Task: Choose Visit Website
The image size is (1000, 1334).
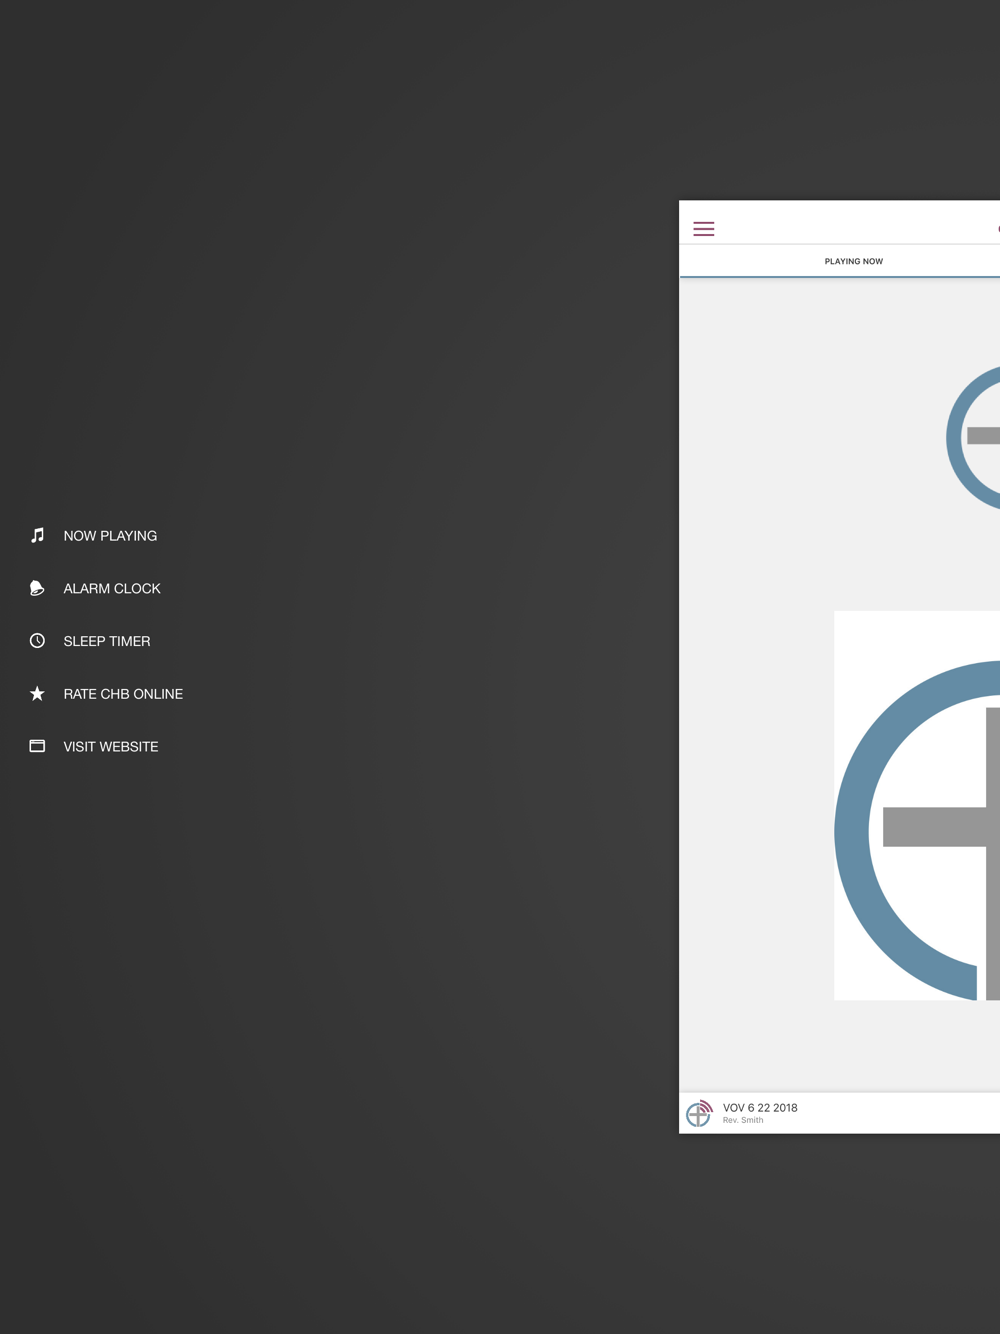Action: click(111, 747)
